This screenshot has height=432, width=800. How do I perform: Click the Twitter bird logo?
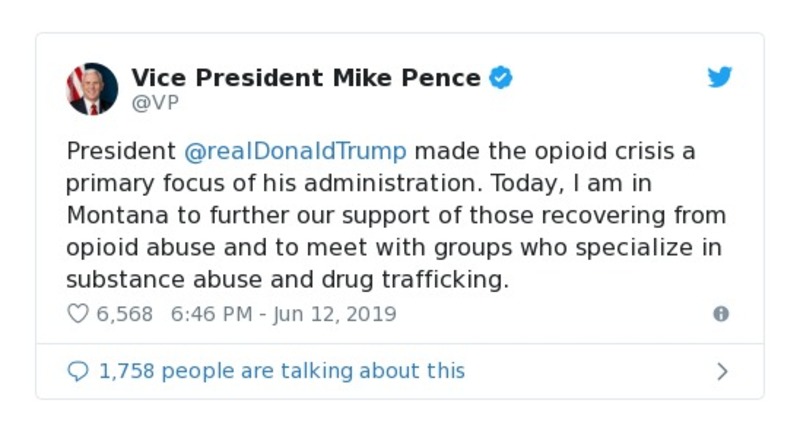[x=720, y=78]
